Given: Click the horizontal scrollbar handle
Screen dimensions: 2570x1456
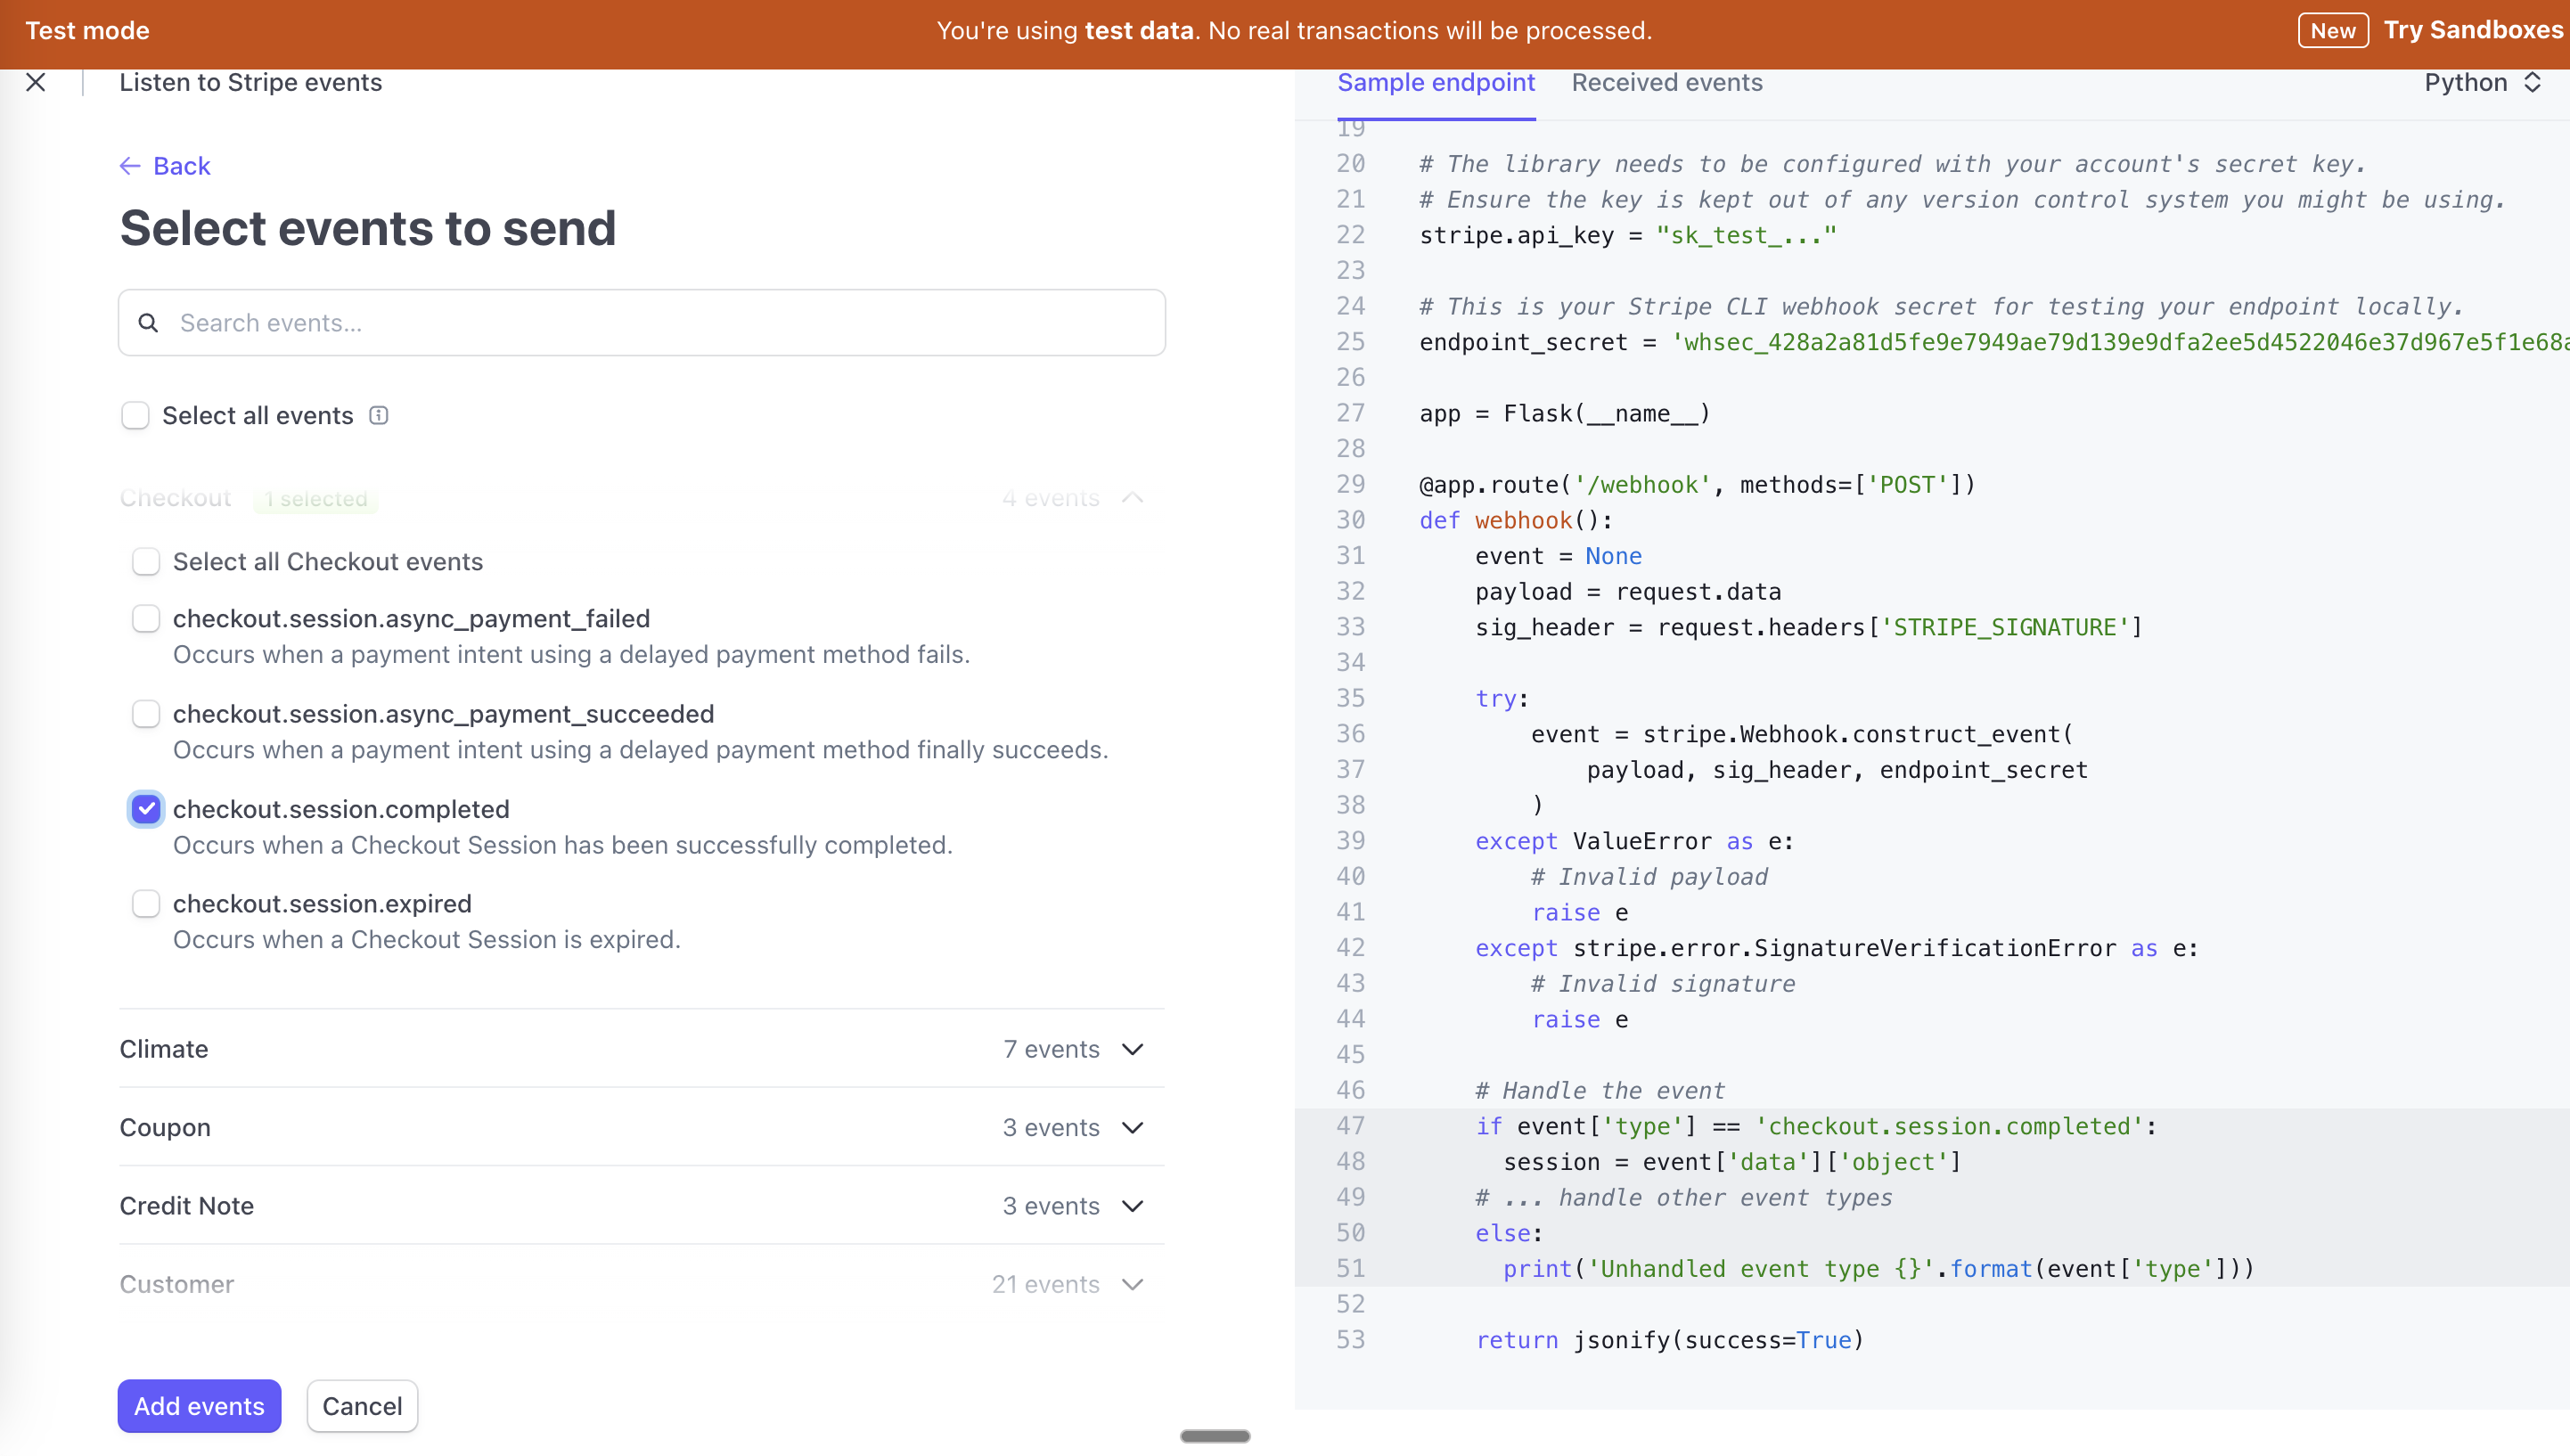Looking at the screenshot, I should pyautogui.click(x=1215, y=1436).
